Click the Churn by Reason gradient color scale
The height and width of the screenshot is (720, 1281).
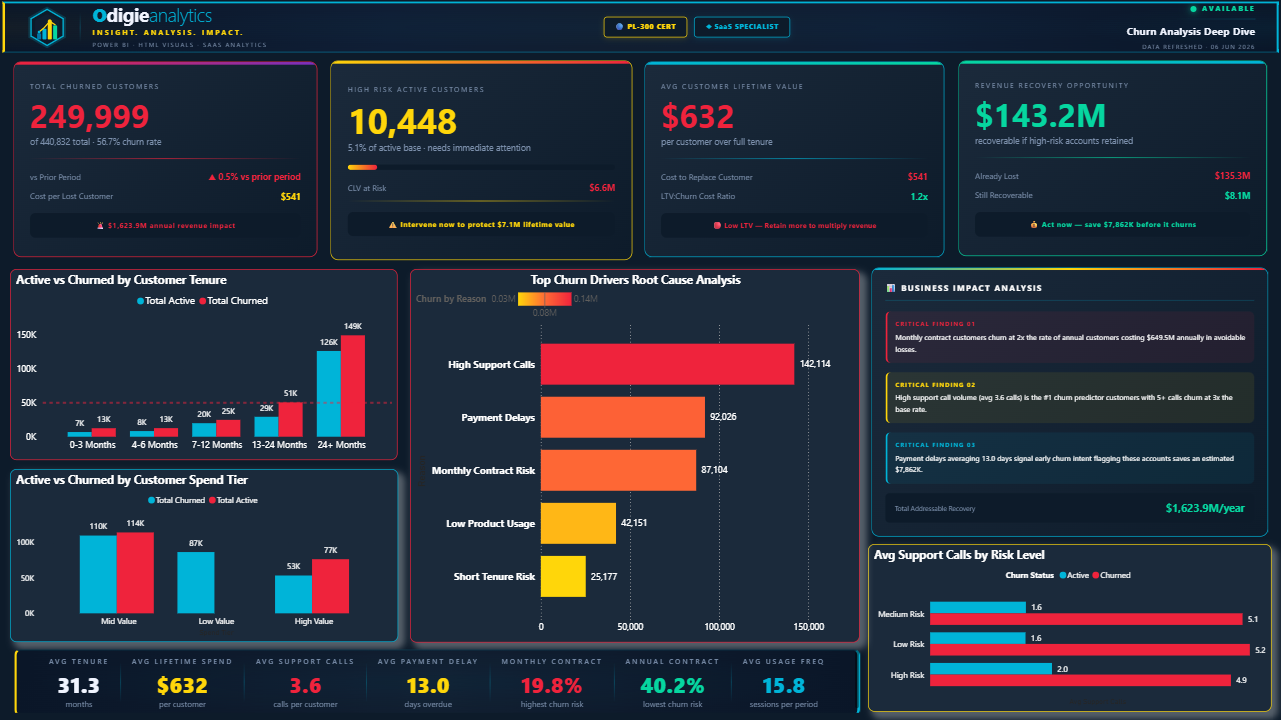coord(545,299)
